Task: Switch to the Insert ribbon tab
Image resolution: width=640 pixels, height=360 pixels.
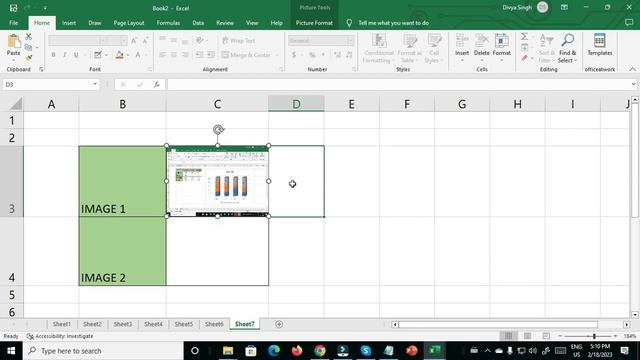Action: [69, 23]
